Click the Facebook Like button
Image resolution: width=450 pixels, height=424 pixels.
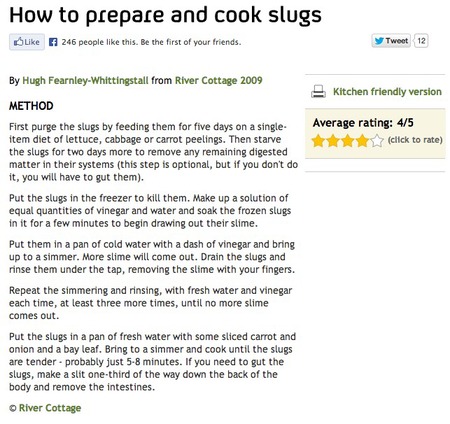27,42
